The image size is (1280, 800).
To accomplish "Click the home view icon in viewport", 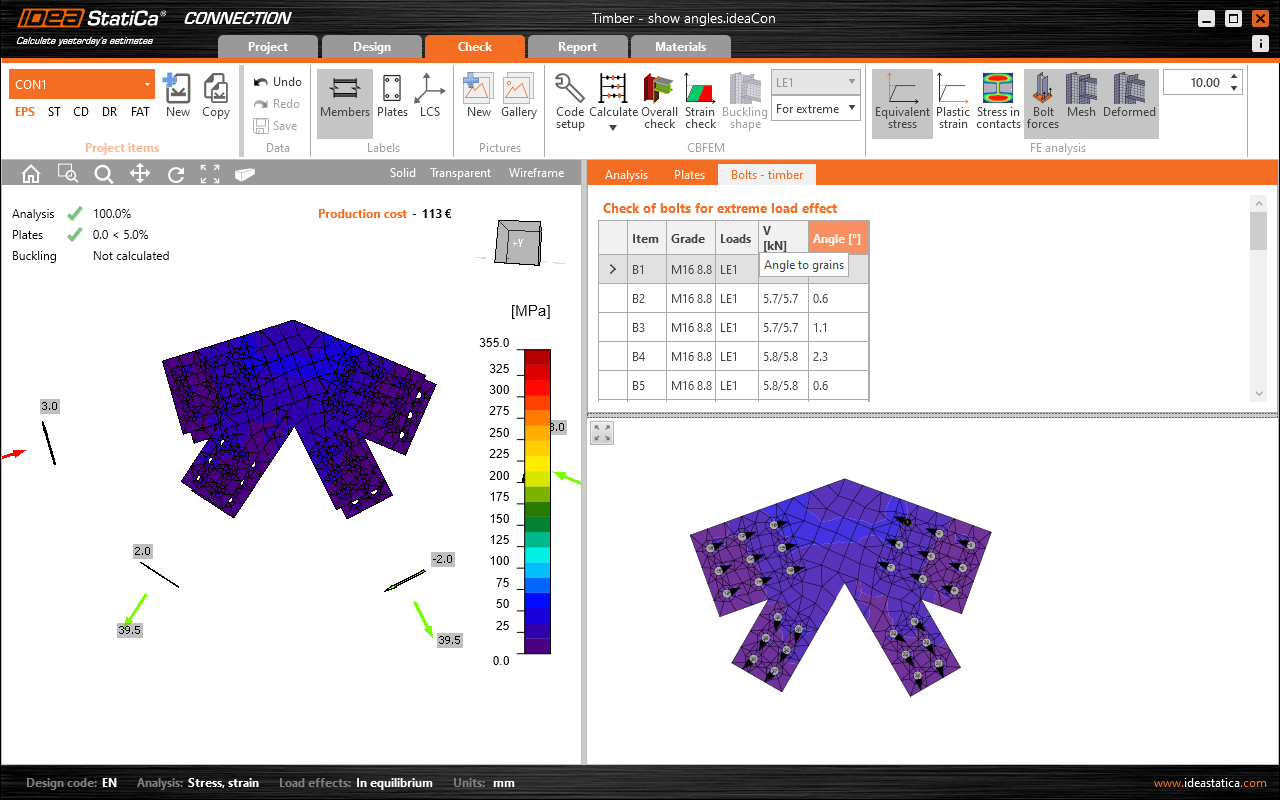I will [x=31, y=174].
